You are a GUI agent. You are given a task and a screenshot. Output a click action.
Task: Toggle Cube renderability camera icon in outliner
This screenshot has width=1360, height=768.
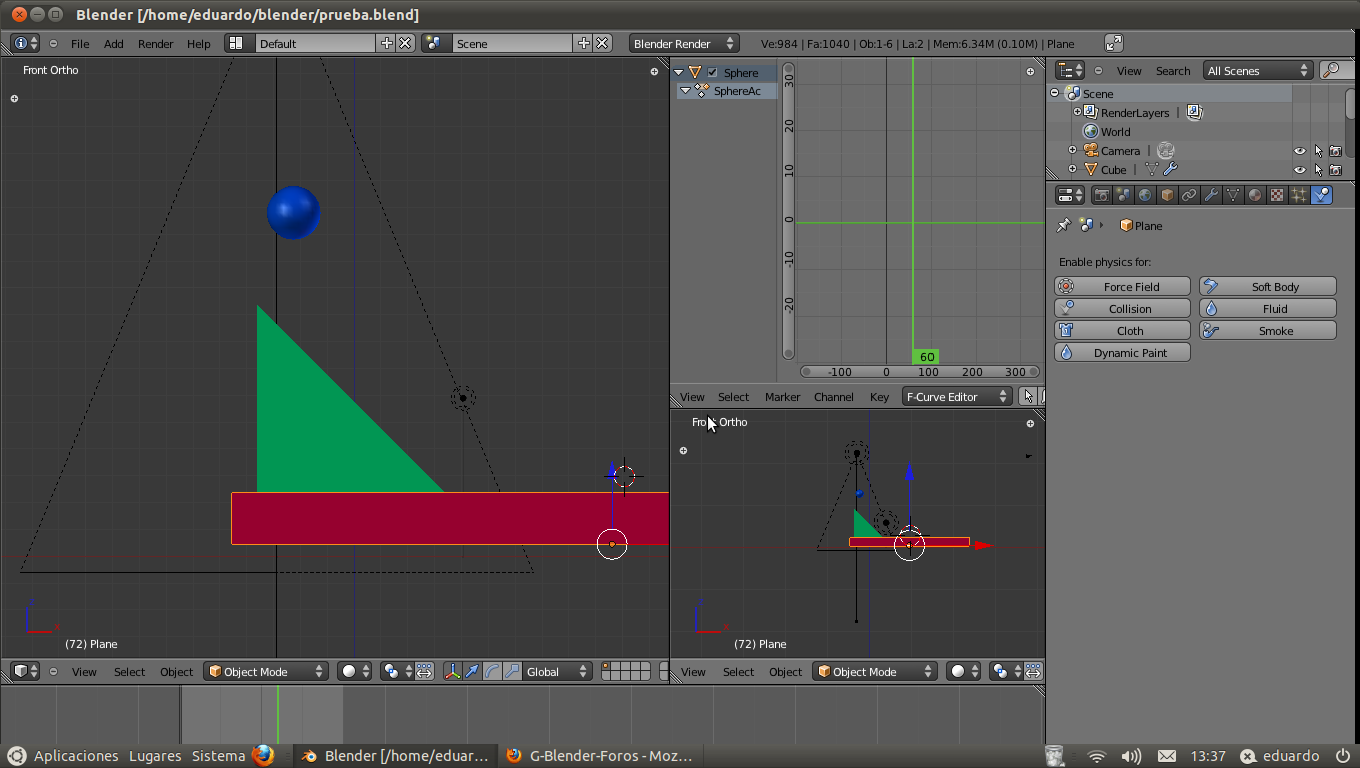point(1335,170)
